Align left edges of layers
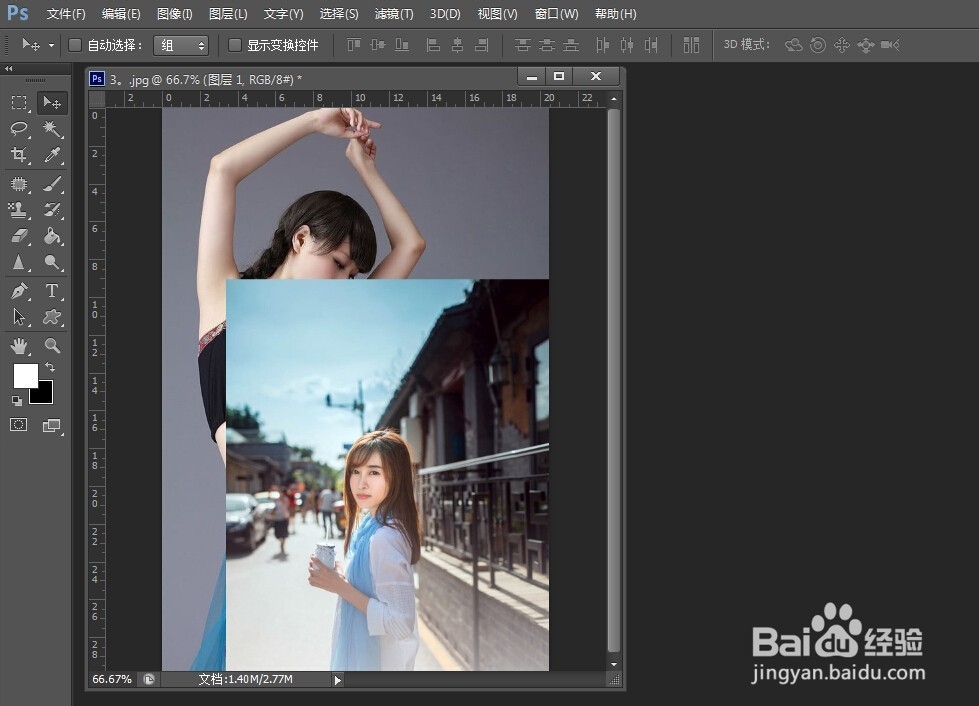The width and height of the screenshot is (979, 706). tap(433, 45)
